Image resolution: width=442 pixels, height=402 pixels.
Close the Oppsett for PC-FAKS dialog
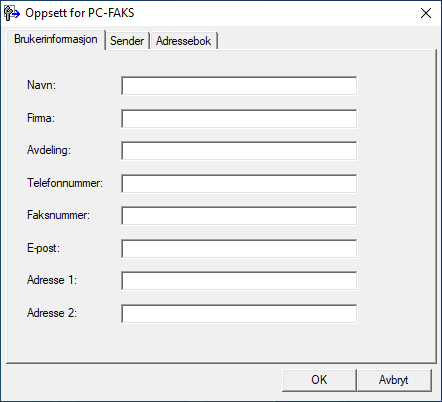tap(426, 13)
